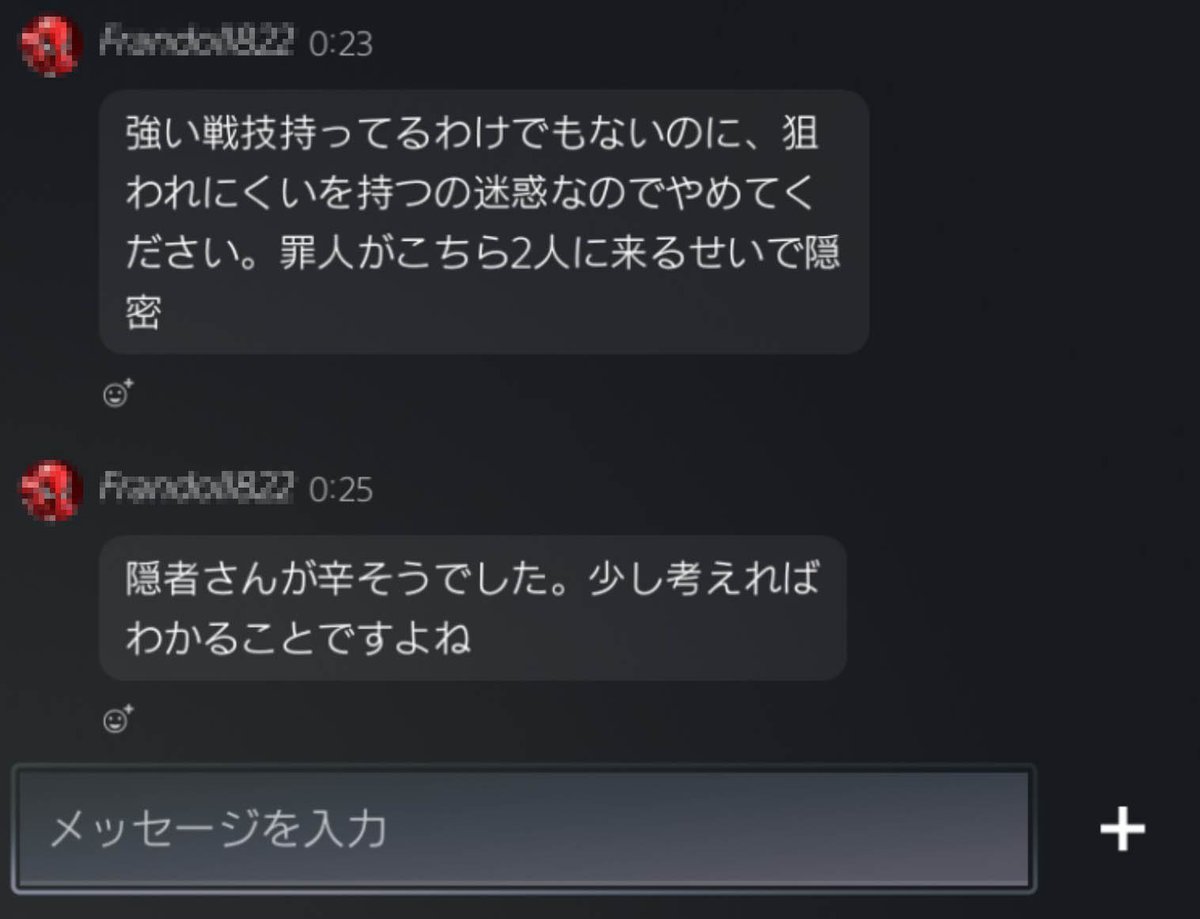Open the sender's avatar beside the 0:23 message
This screenshot has width=1200, height=919.
51,45
